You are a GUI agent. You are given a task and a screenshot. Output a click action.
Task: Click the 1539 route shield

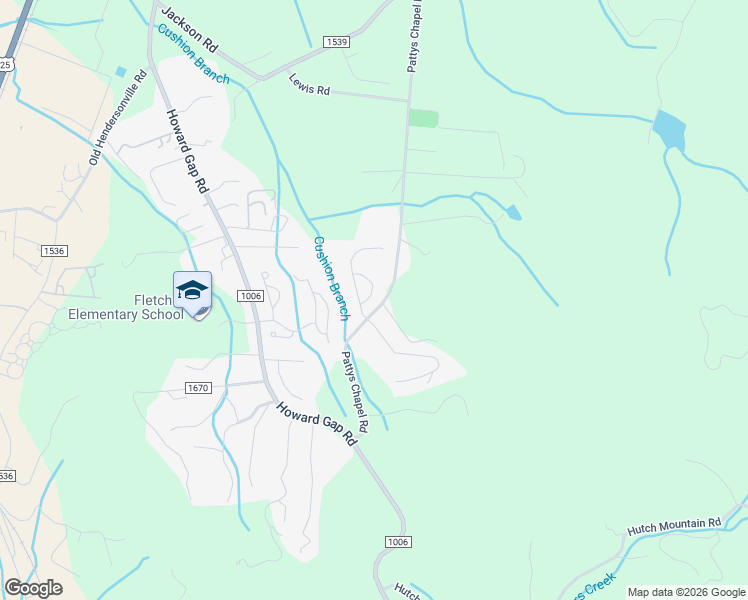click(336, 42)
